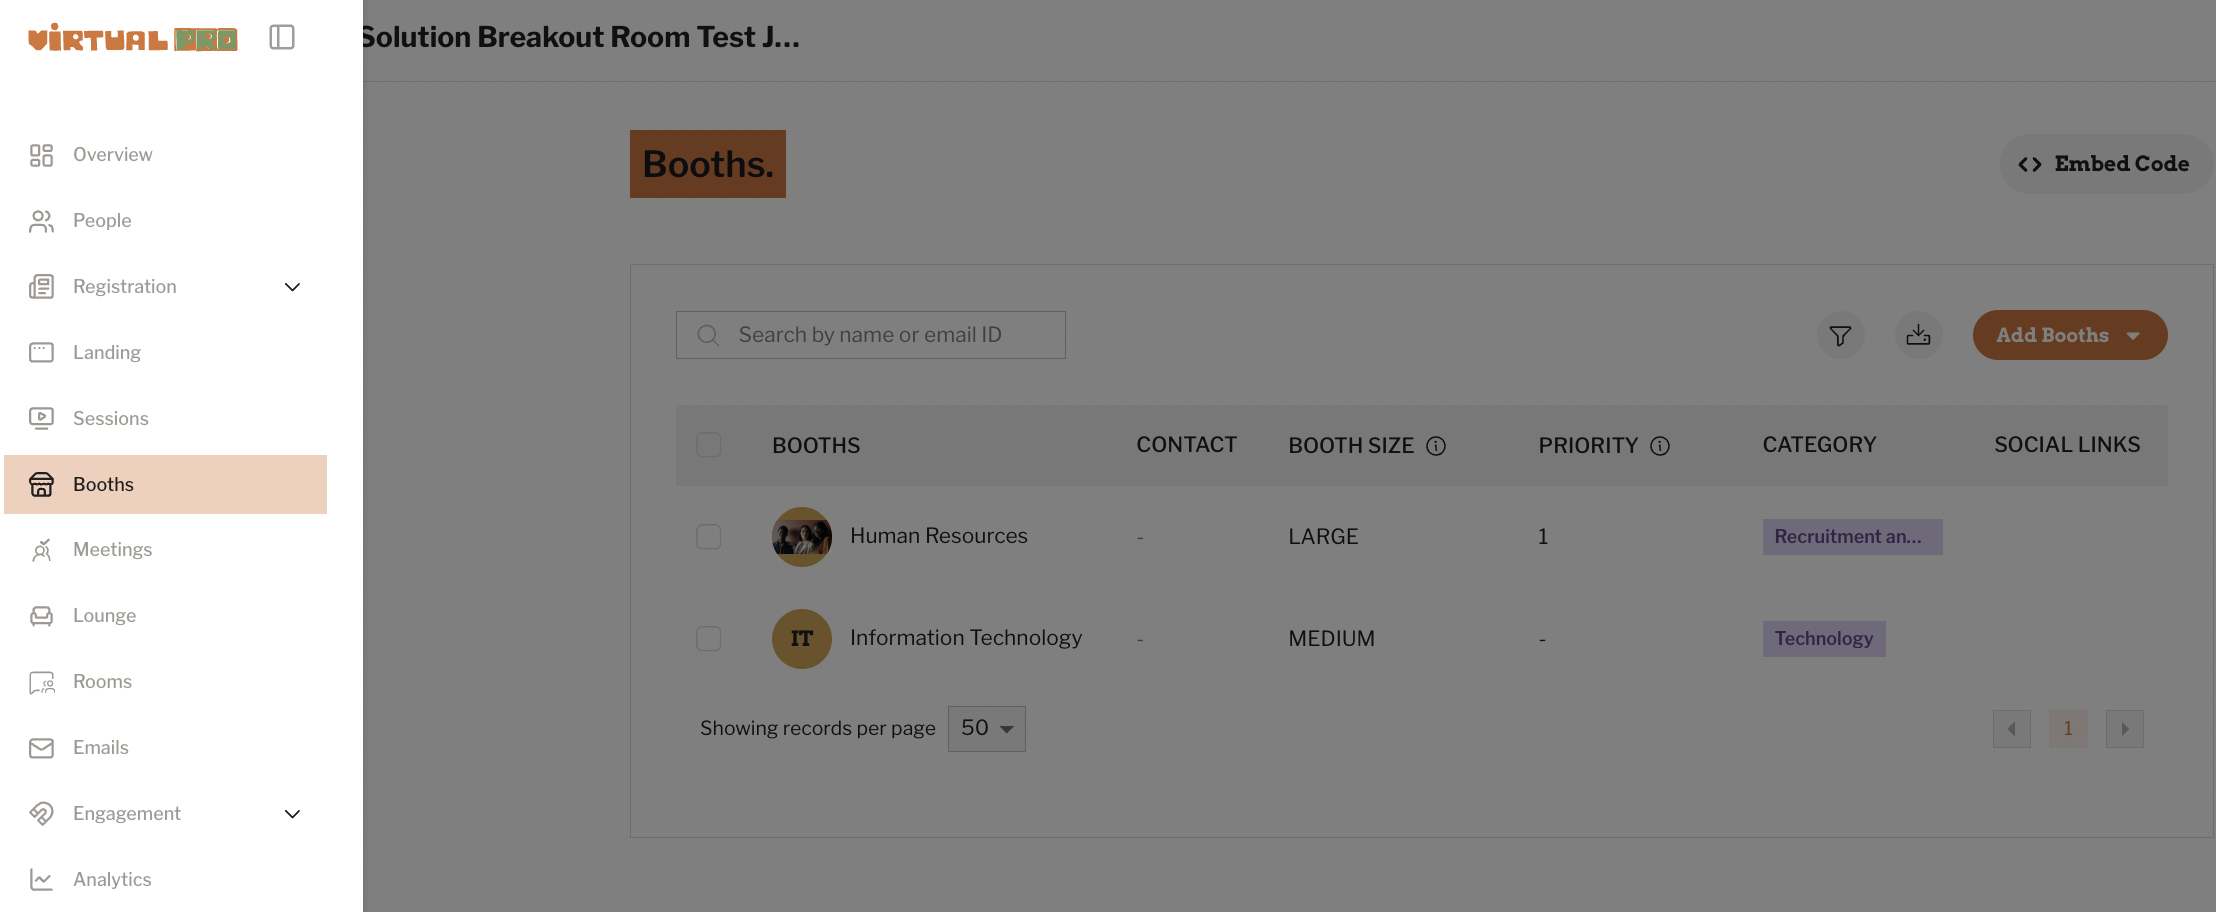The width and height of the screenshot is (2216, 912).
Task: Click the Recruitment category tag
Action: (x=1852, y=537)
